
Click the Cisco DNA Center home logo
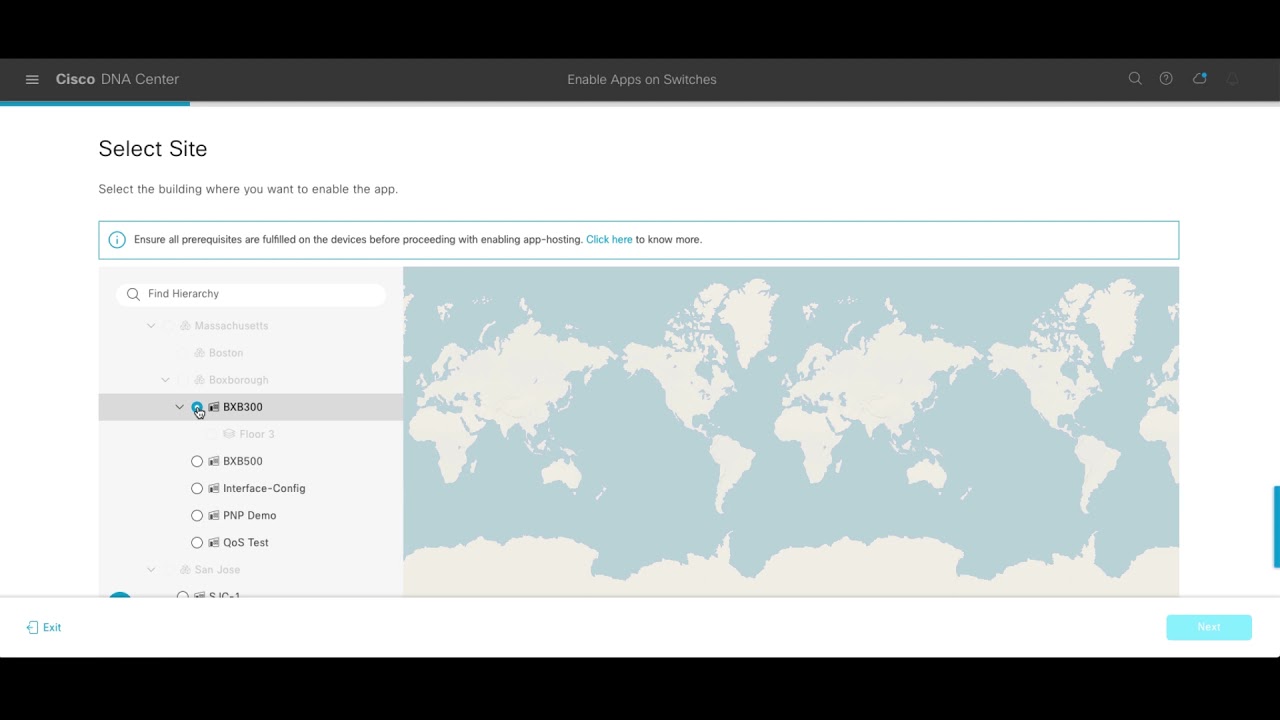117,79
